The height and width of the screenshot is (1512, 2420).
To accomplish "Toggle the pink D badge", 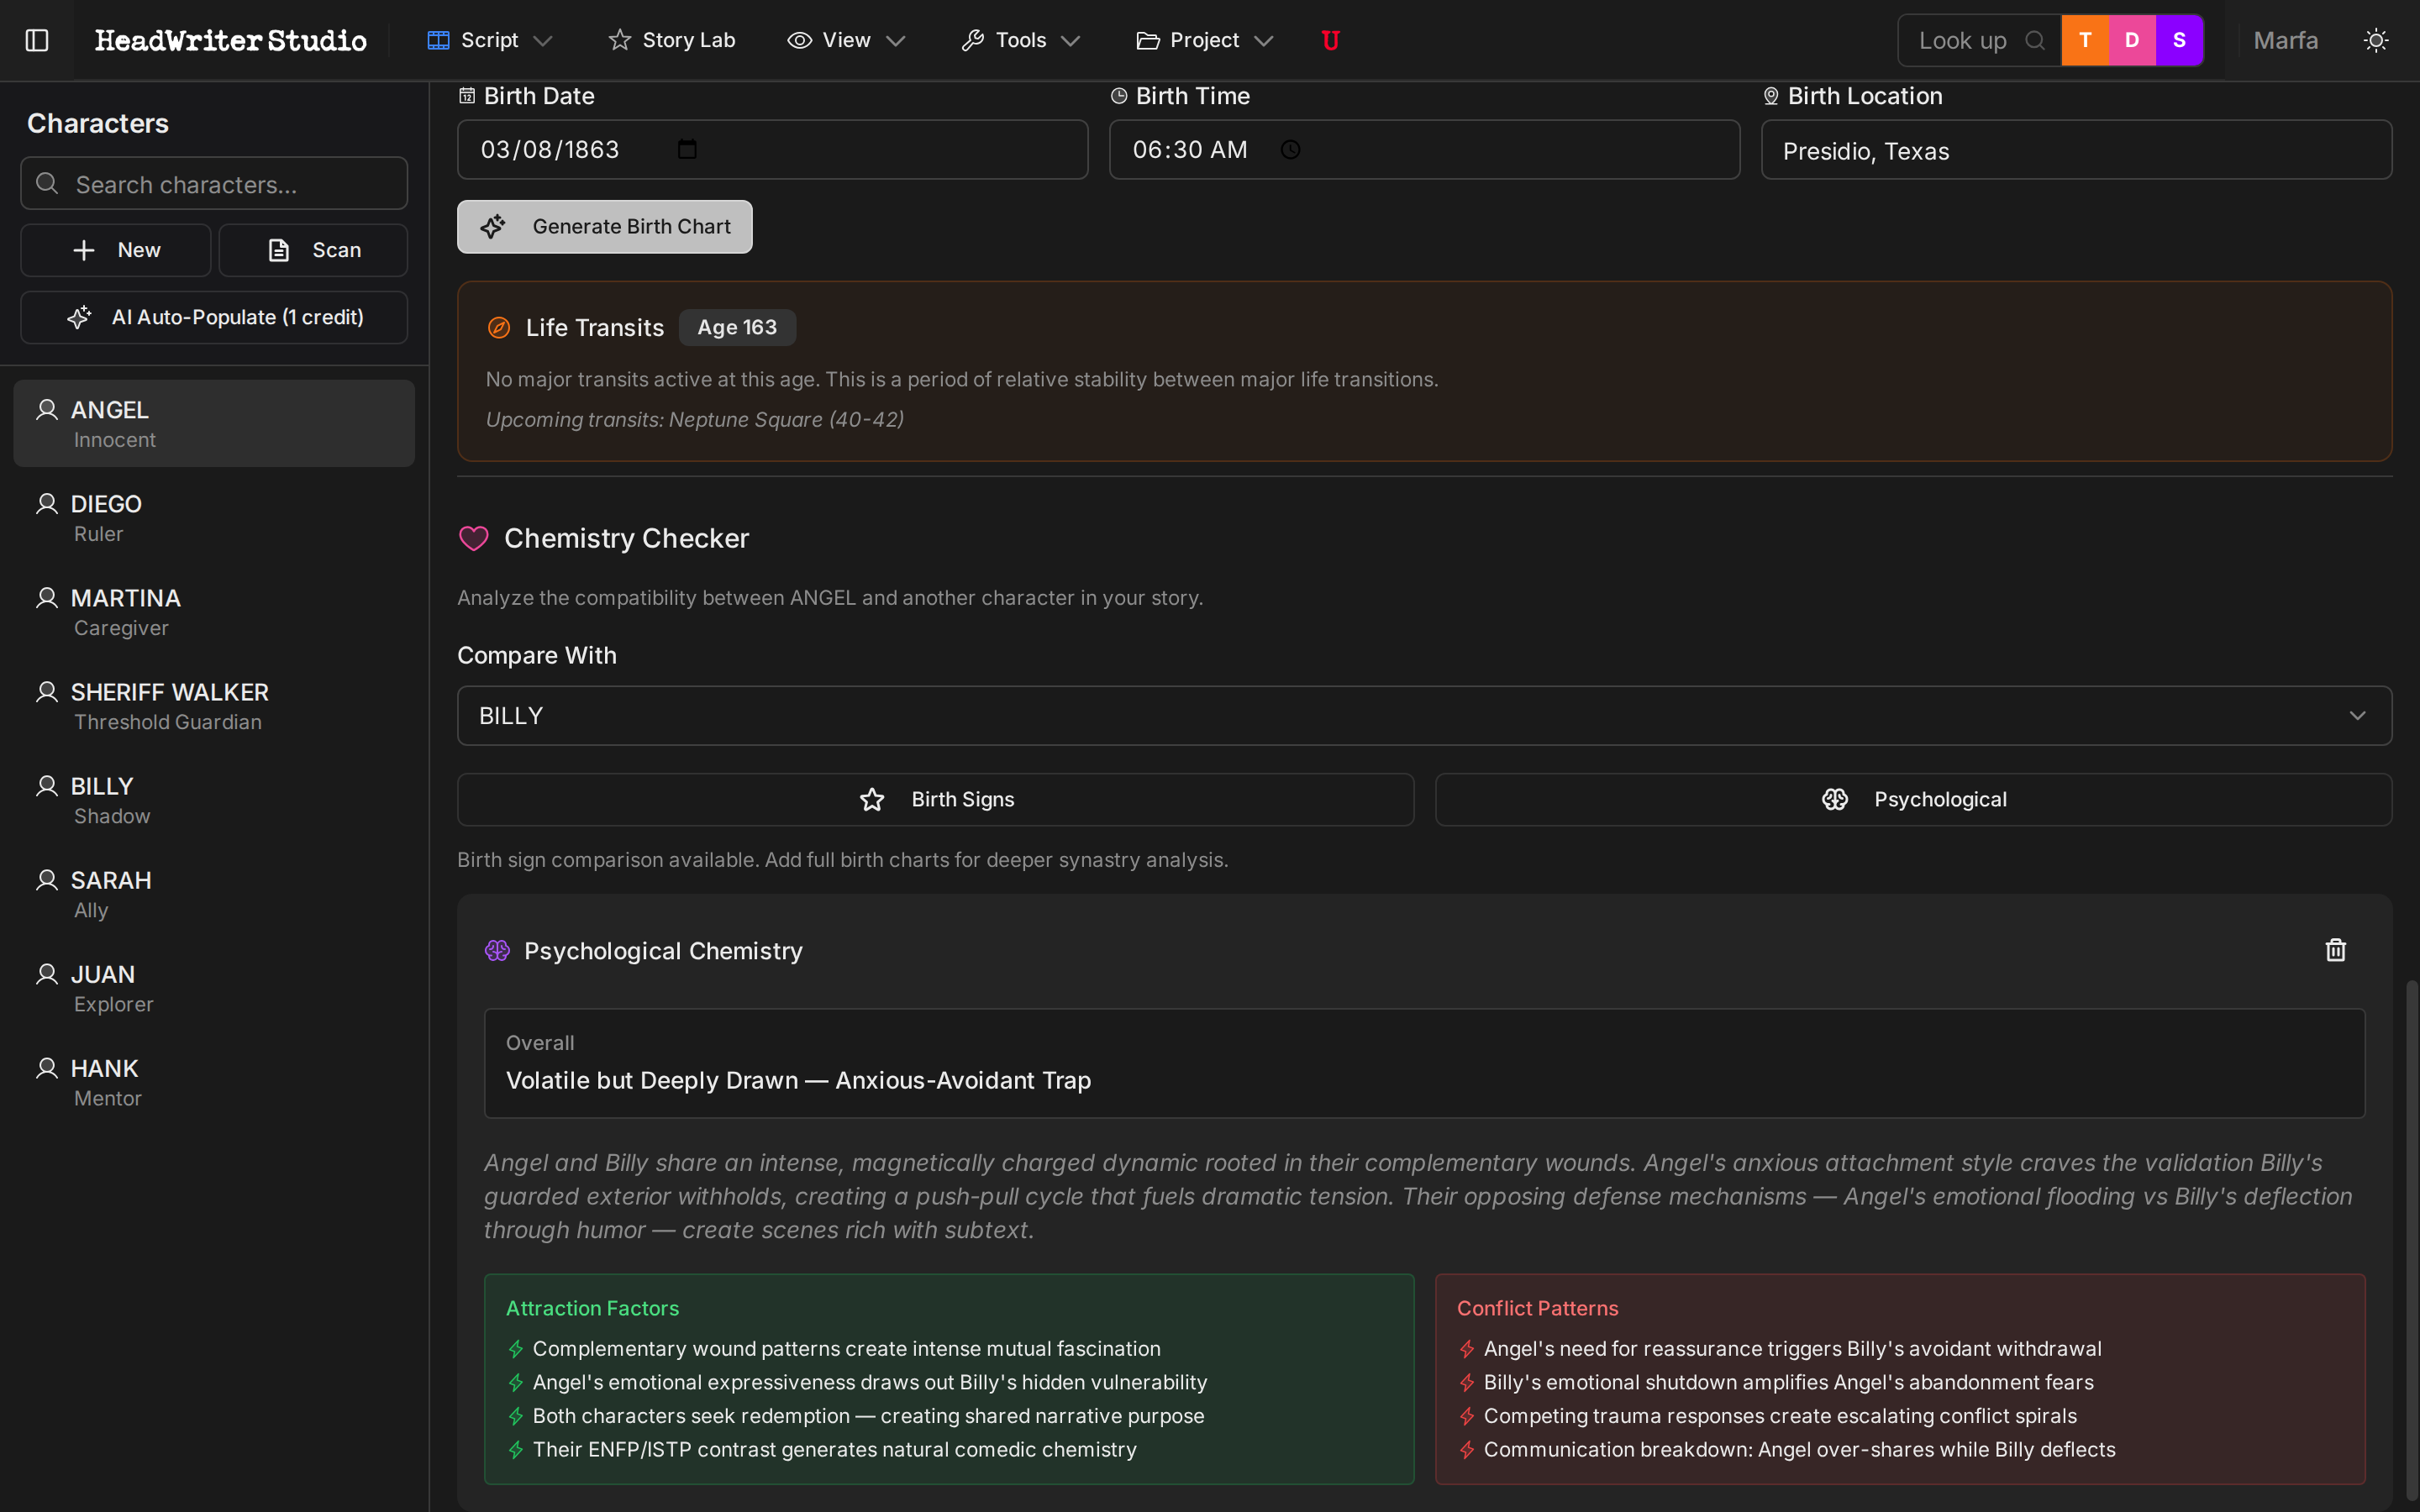I will pos(2132,40).
